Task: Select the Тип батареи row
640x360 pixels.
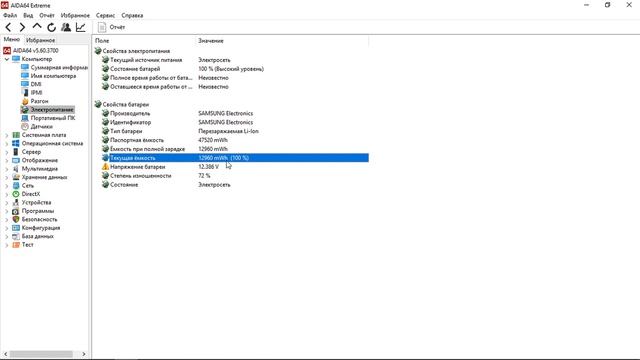Action: 231,131
